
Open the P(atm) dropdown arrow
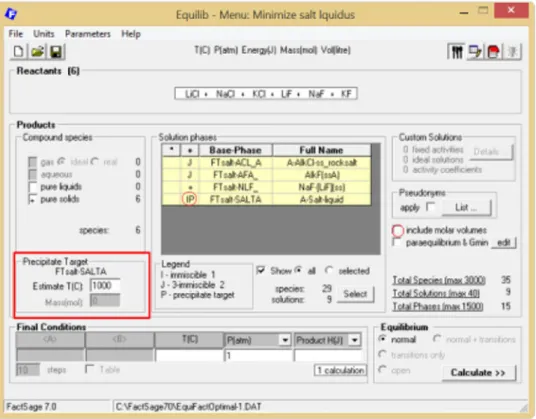click(x=284, y=340)
